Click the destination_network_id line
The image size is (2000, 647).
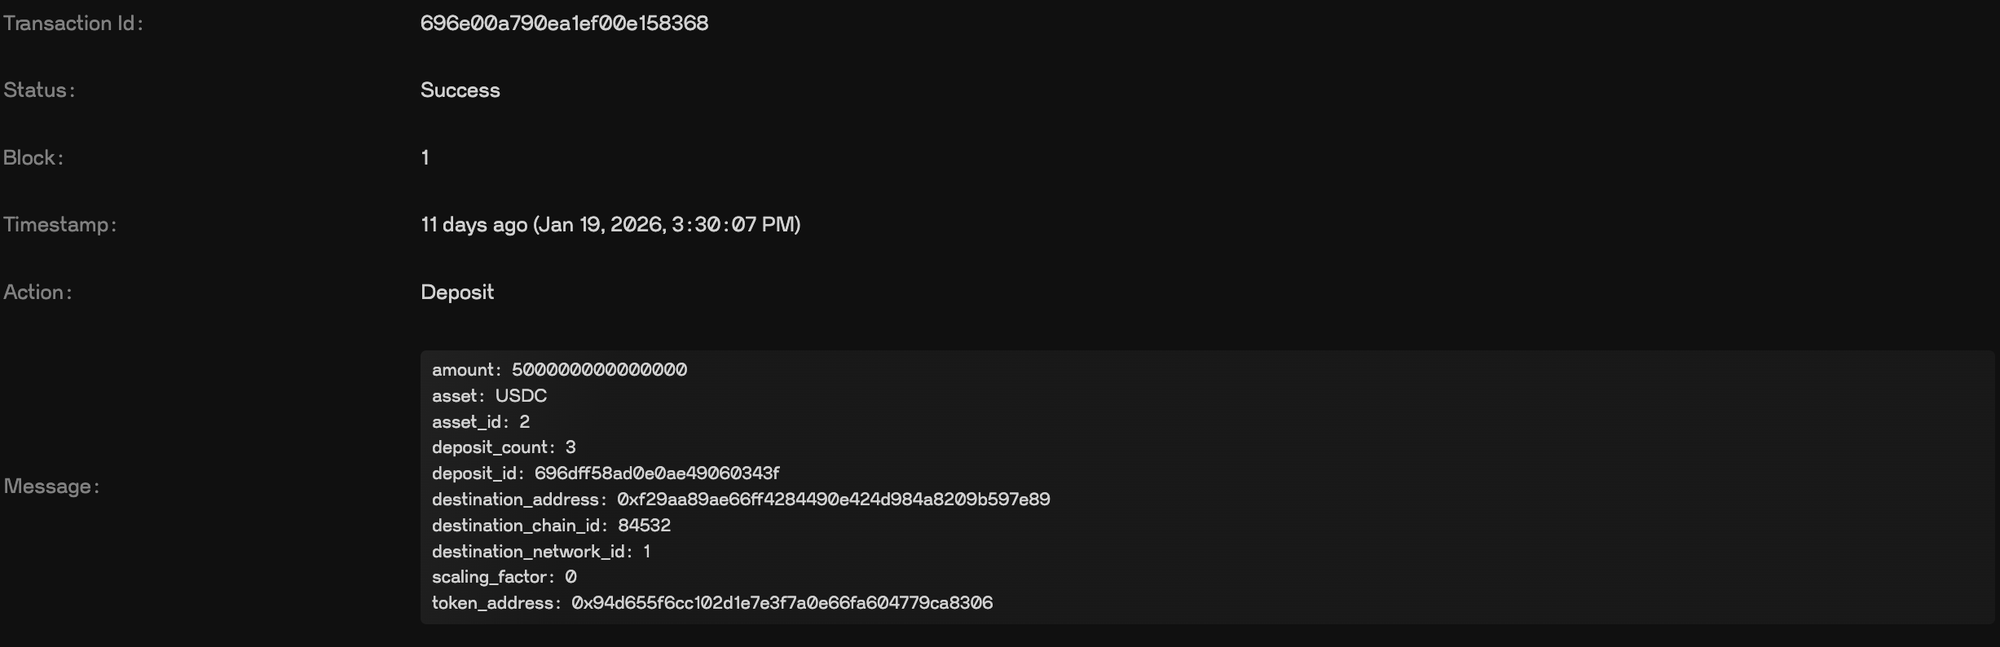541,551
